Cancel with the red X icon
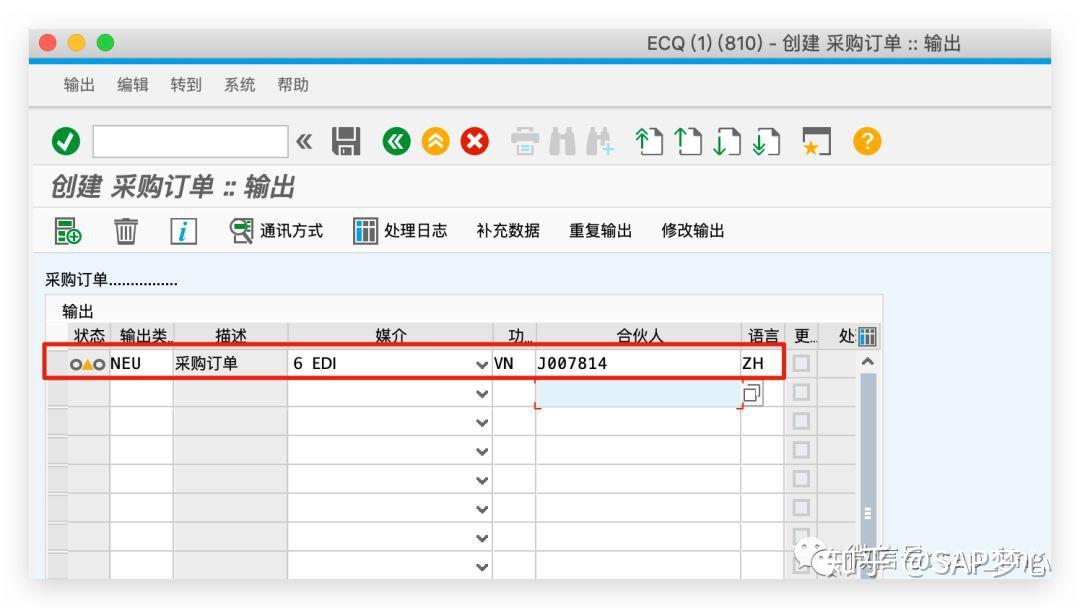 point(475,142)
